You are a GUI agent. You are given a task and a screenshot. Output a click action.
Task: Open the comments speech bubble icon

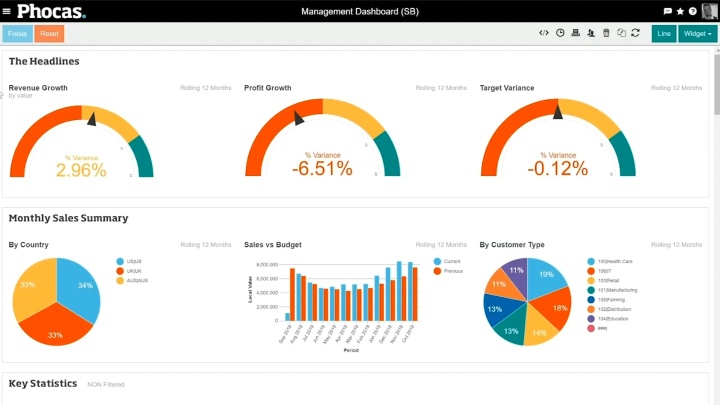(x=668, y=11)
